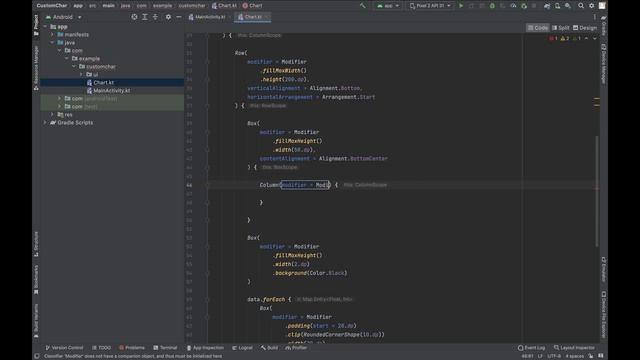The height and width of the screenshot is (360, 640).
Task: Click the warnings count indicator
Action: (x=565, y=38)
